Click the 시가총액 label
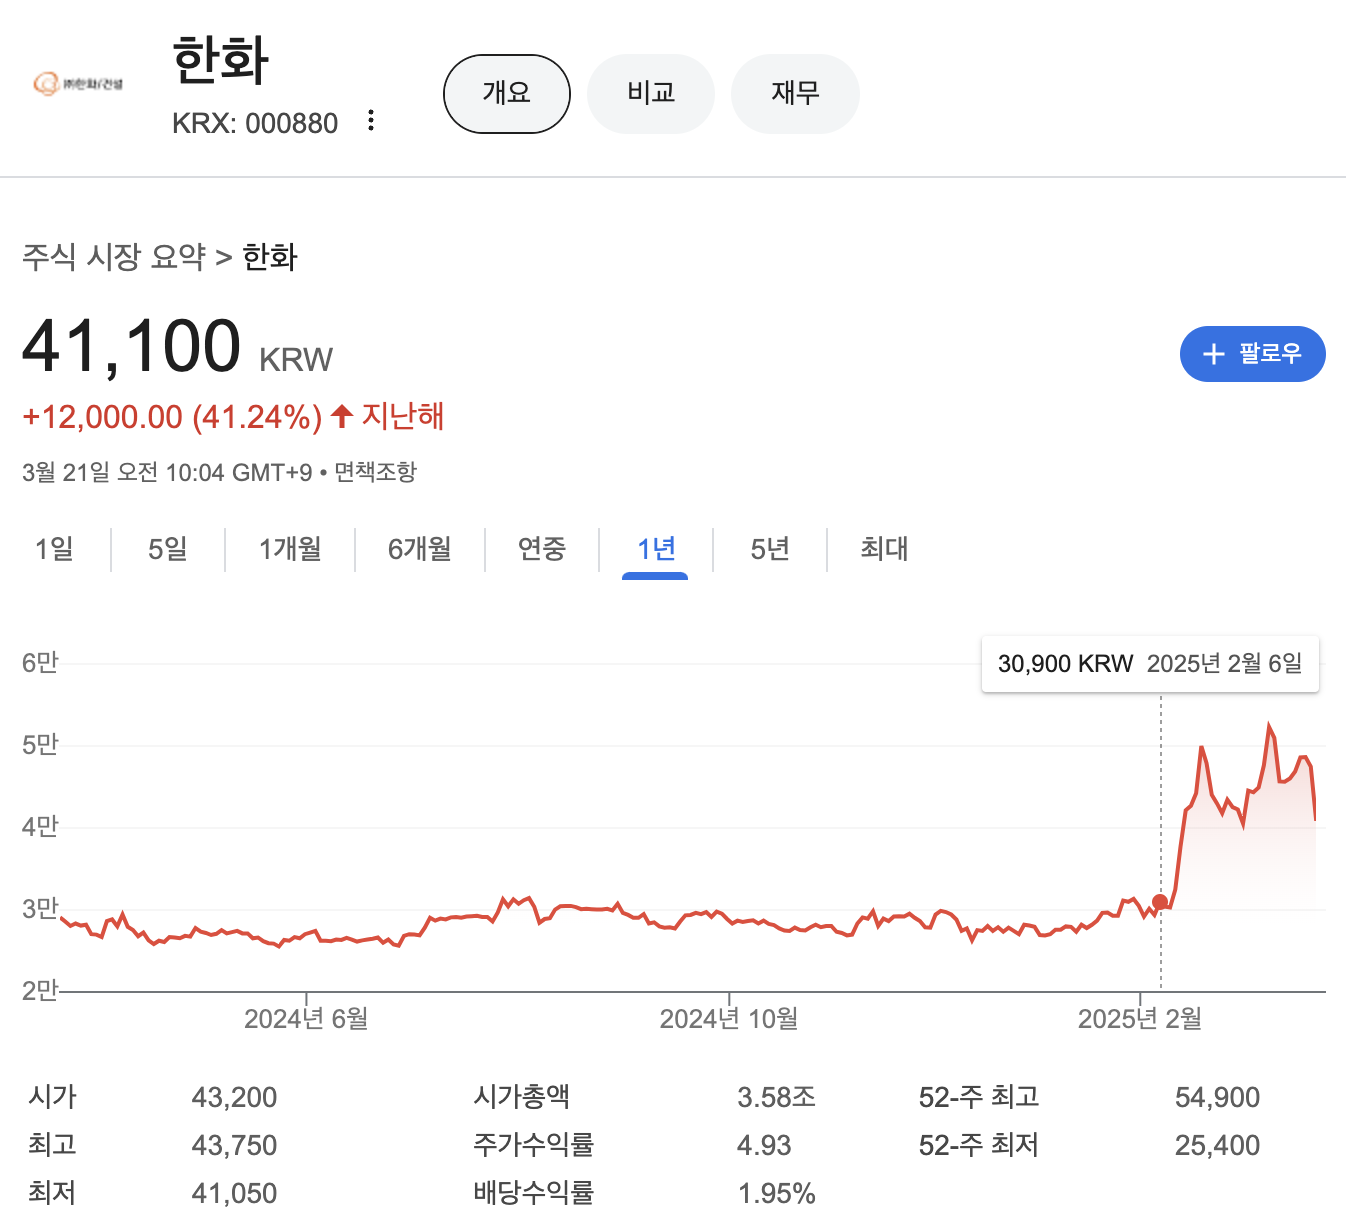Viewport: 1346px width, 1228px height. (x=522, y=1096)
